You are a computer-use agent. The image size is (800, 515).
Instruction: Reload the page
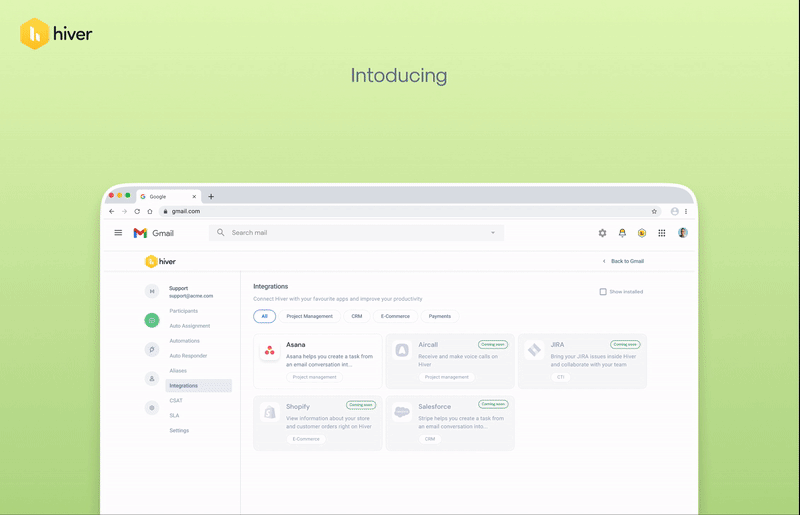(137, 211)
